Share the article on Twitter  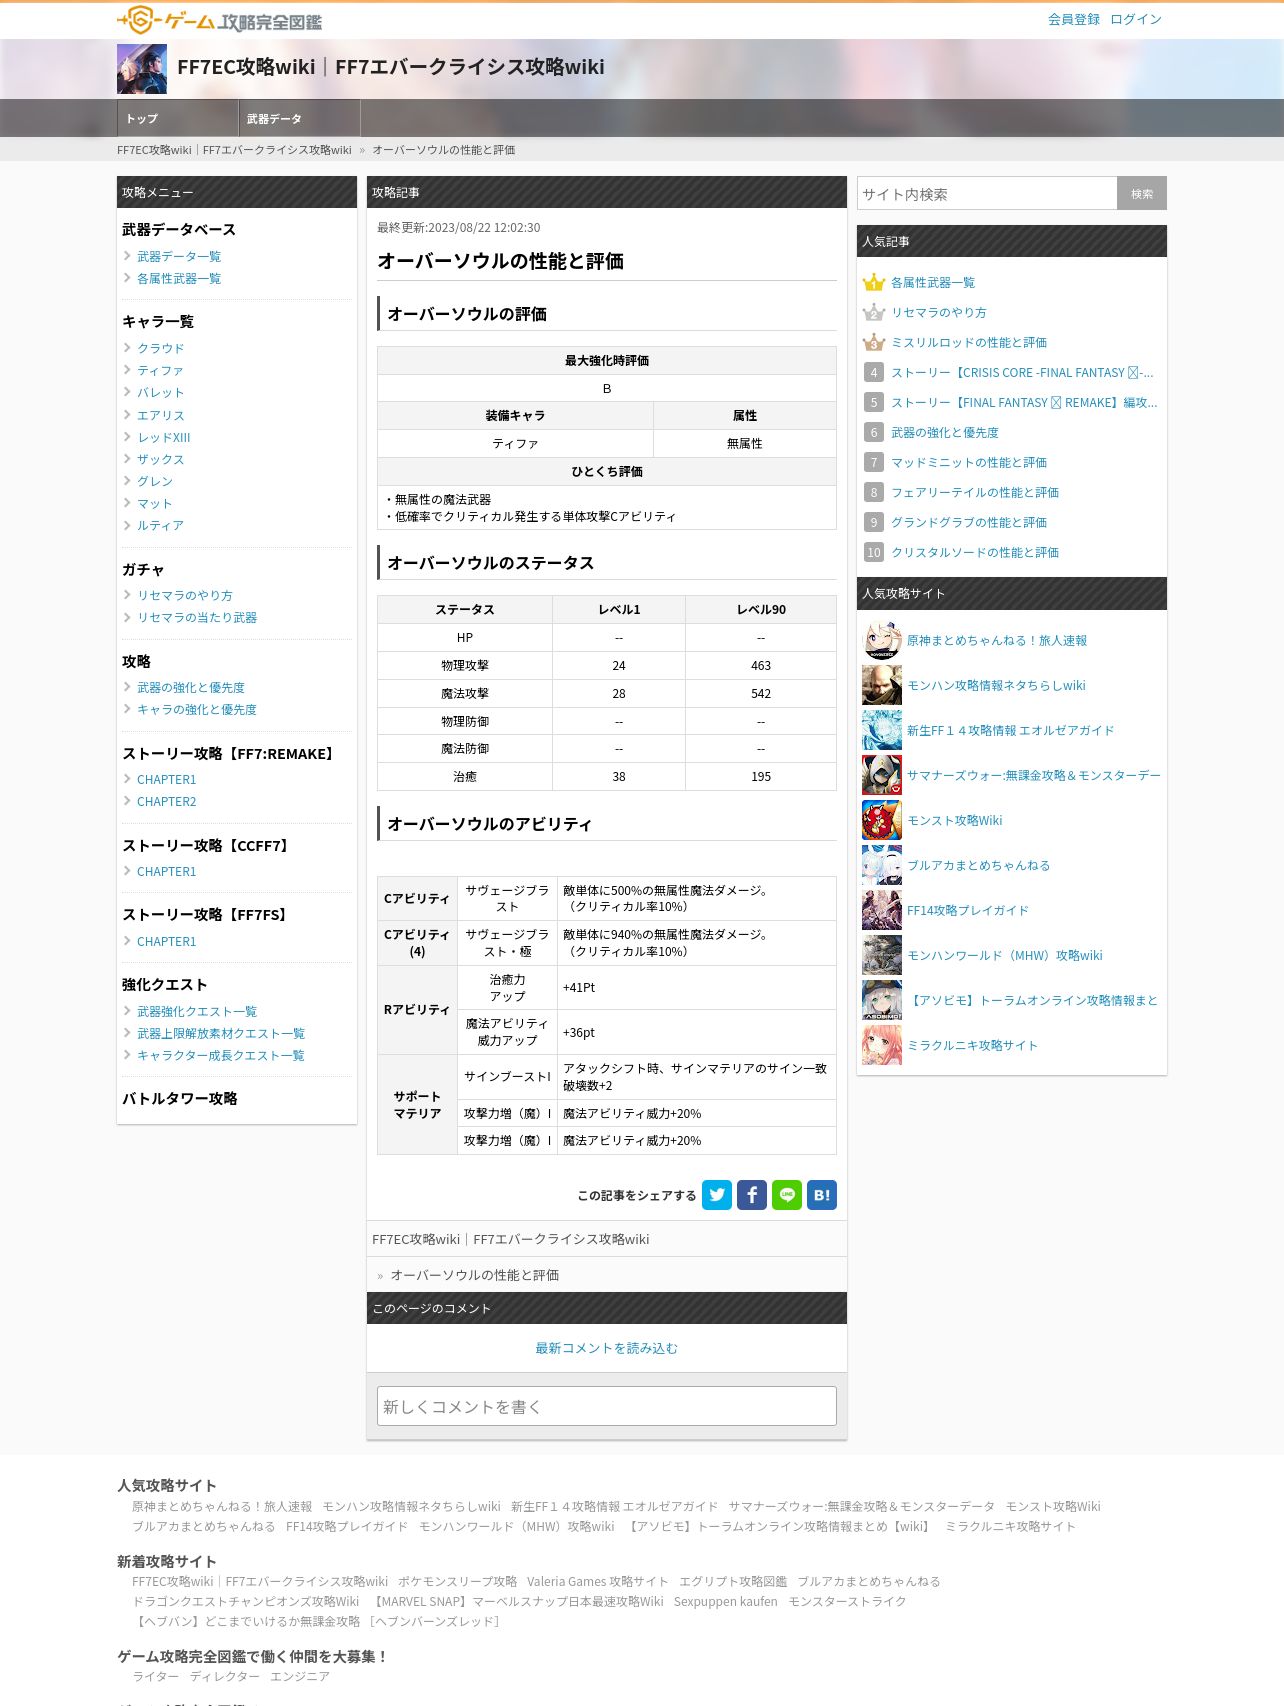point(717,1195)
